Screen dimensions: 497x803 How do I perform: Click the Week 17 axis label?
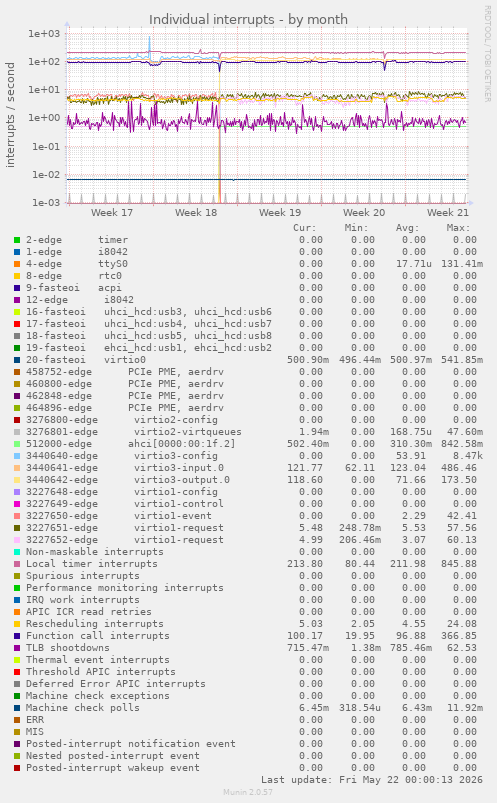[x=112, y=213]
